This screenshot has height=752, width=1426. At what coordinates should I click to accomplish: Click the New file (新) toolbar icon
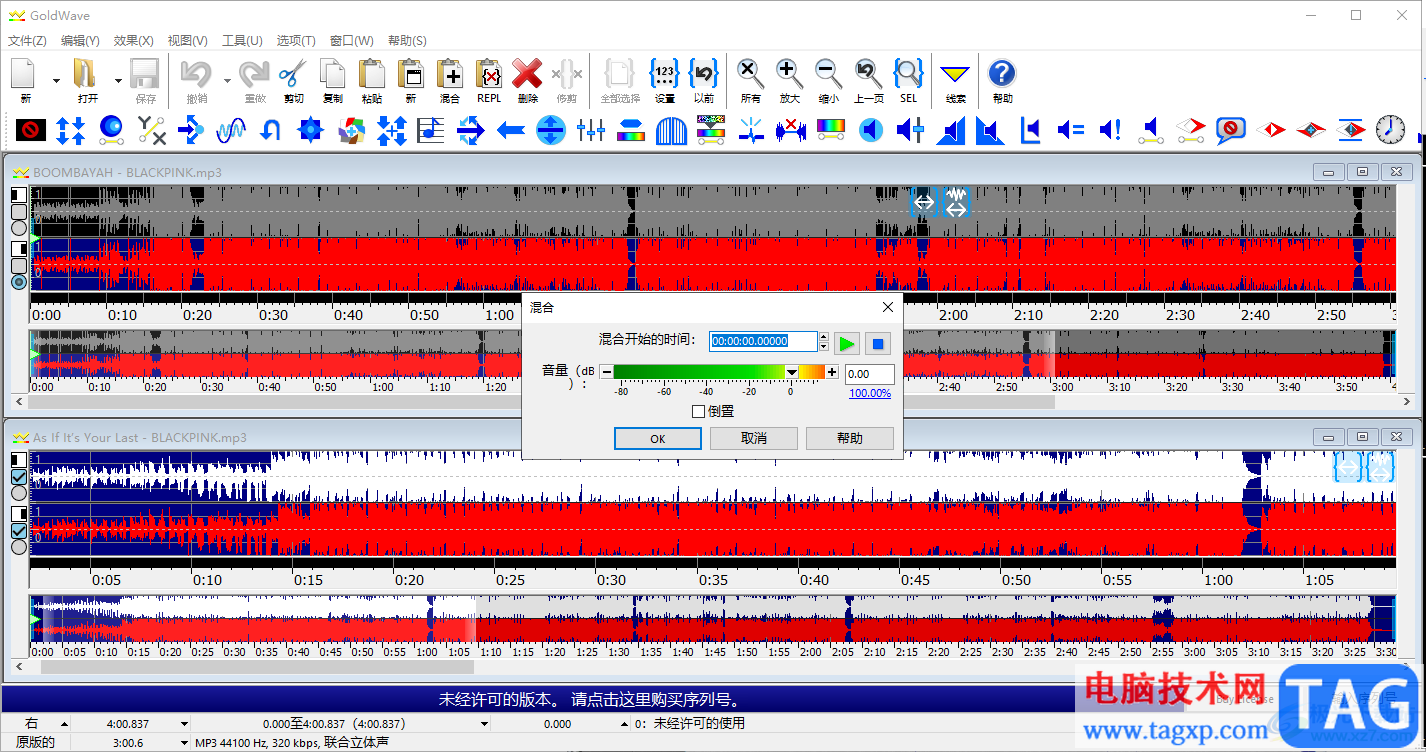click(25, 74)
